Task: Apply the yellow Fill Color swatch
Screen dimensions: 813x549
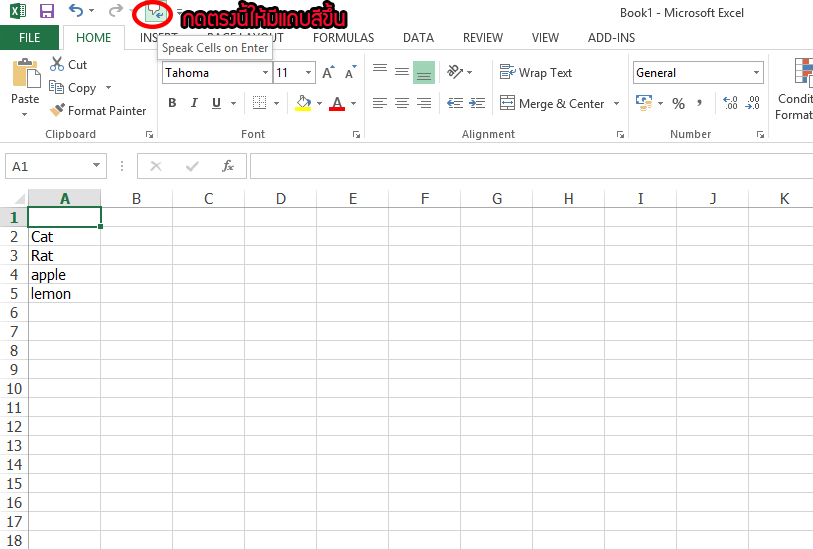Action: pos(304,103)
